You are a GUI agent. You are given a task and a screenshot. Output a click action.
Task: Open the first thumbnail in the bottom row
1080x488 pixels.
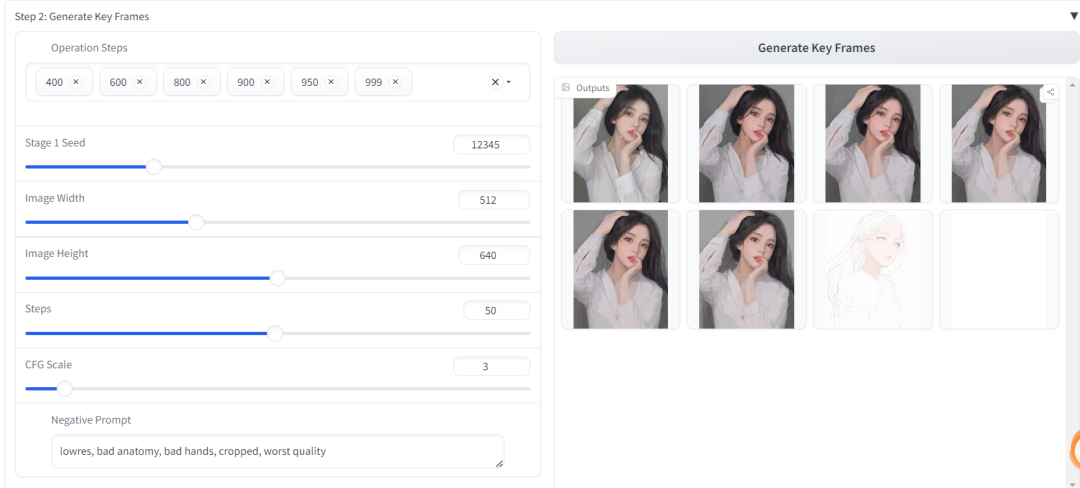[x=621, y=269]
